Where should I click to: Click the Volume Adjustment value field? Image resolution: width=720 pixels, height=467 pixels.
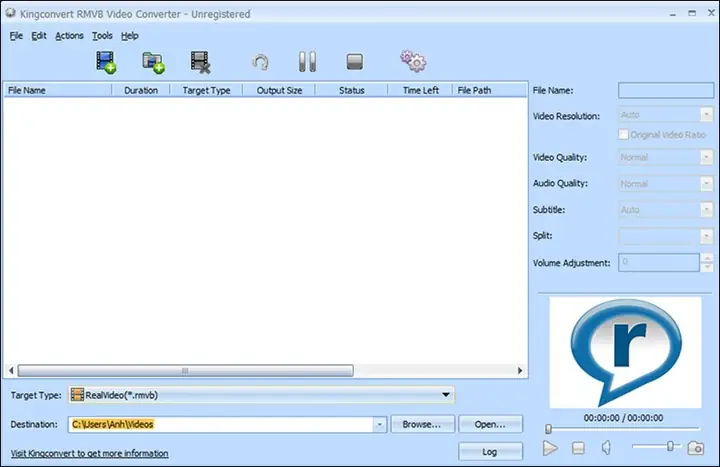tap(659, 263)
